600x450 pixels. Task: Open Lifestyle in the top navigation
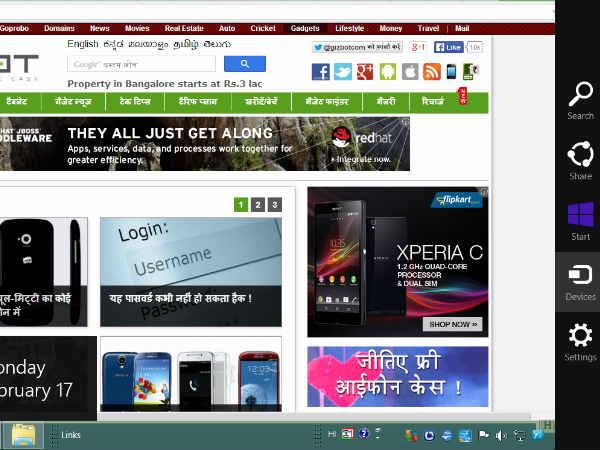[349, 28]
